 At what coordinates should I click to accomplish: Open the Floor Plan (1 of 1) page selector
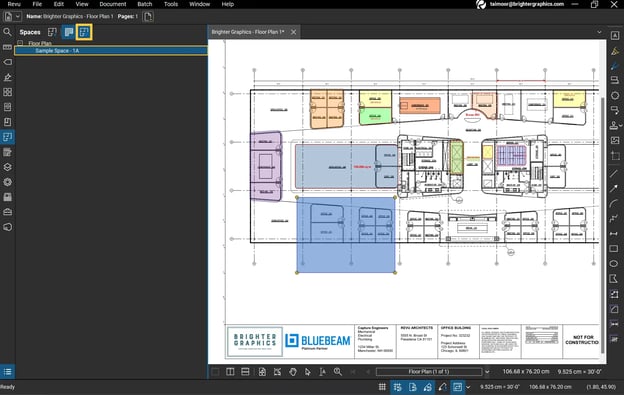[429, 372]
